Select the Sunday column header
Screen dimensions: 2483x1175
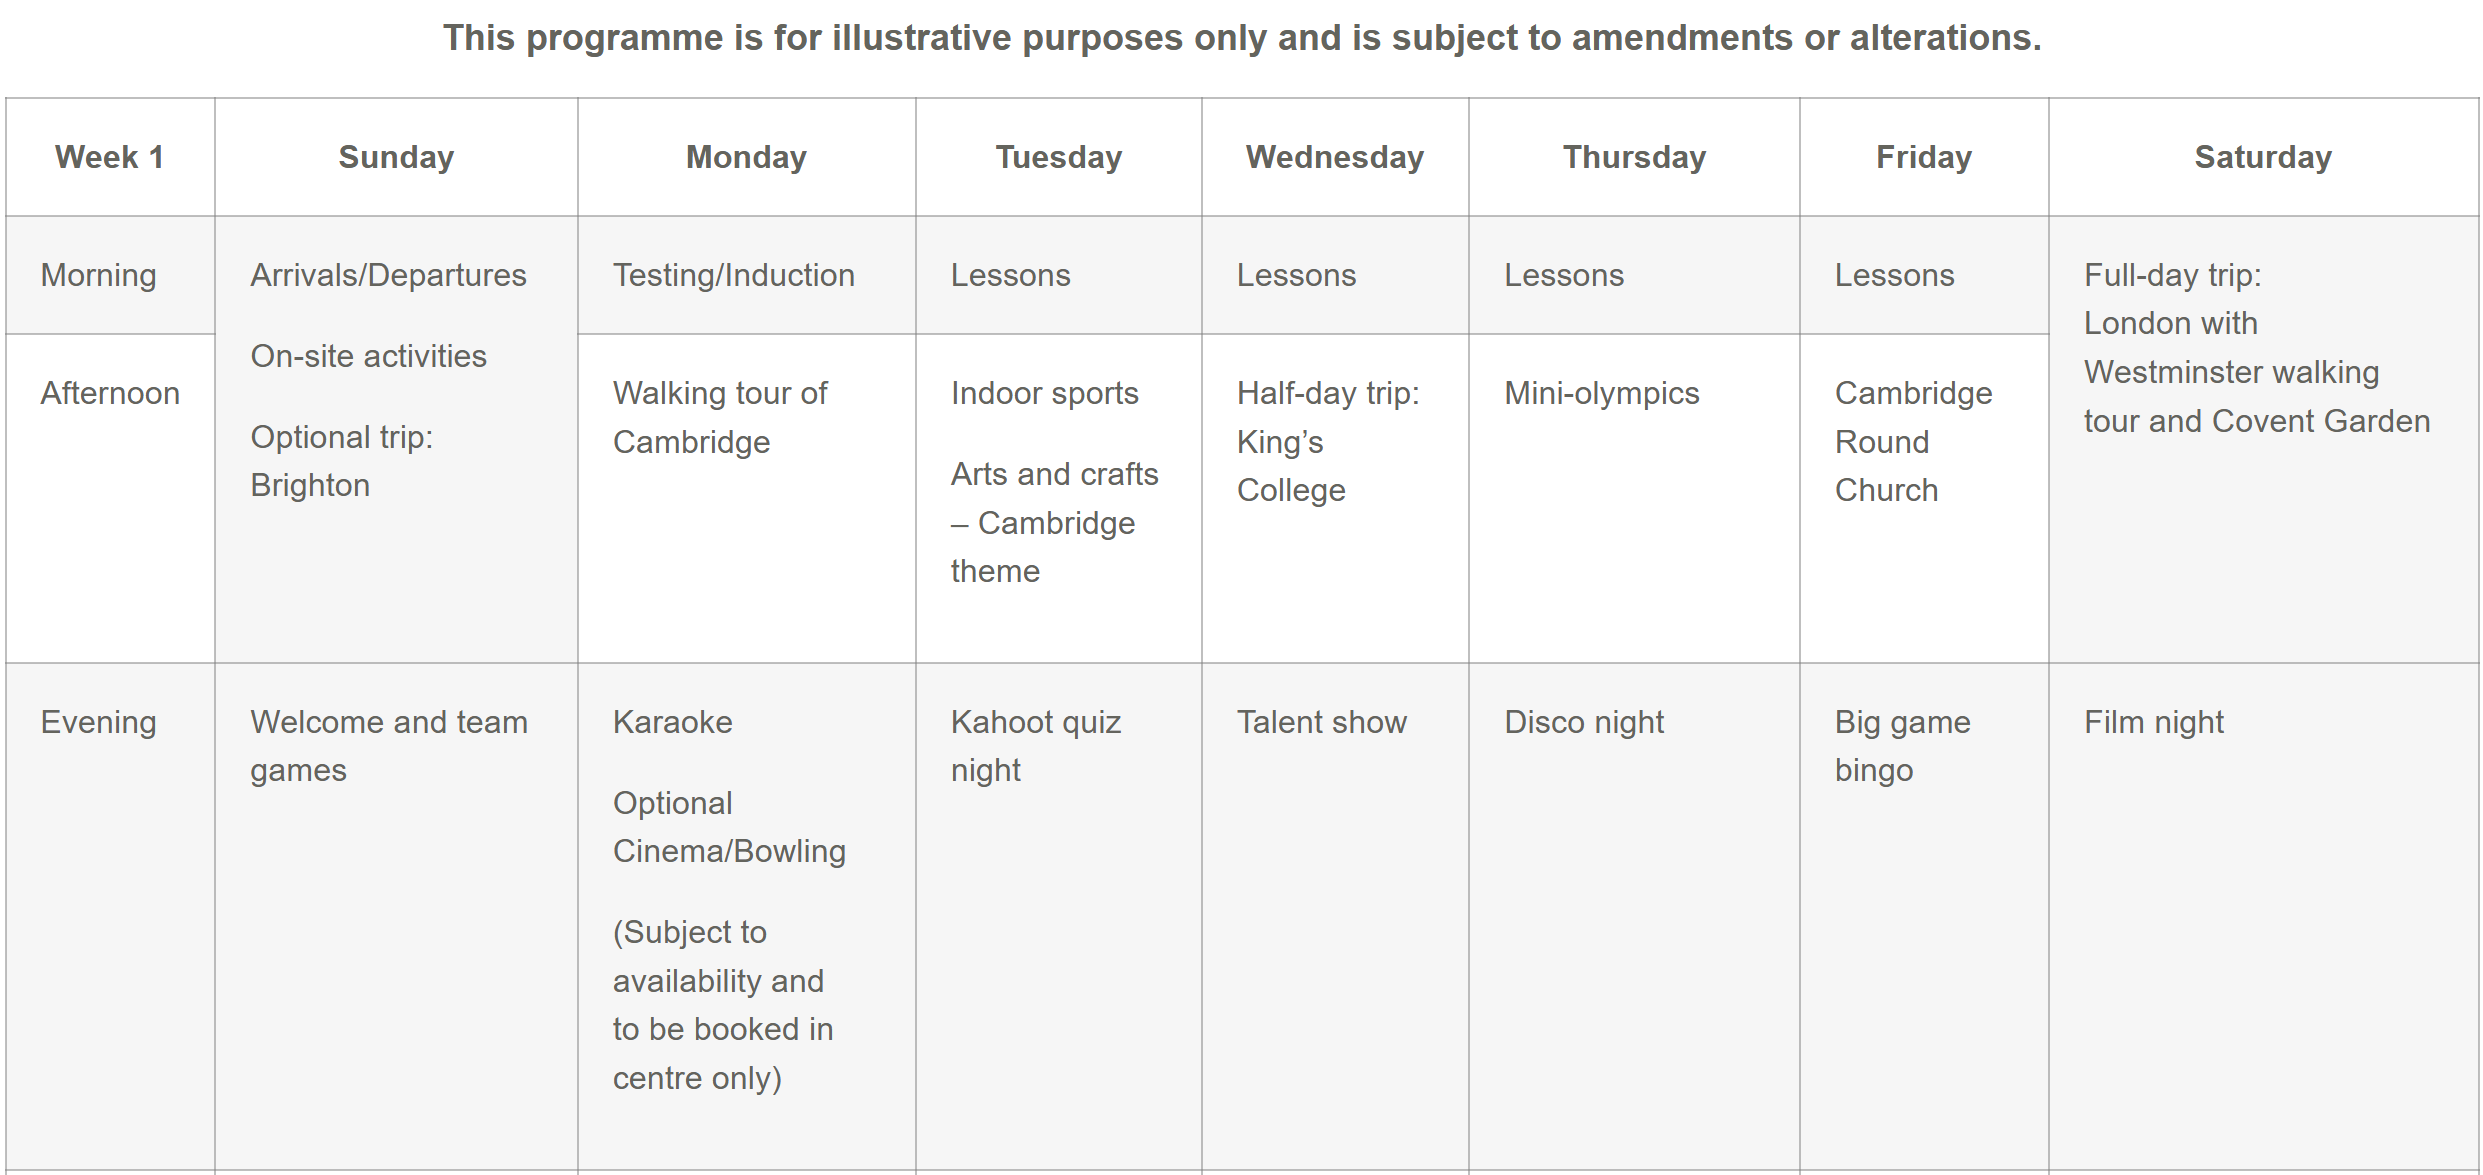coord(396,157)
